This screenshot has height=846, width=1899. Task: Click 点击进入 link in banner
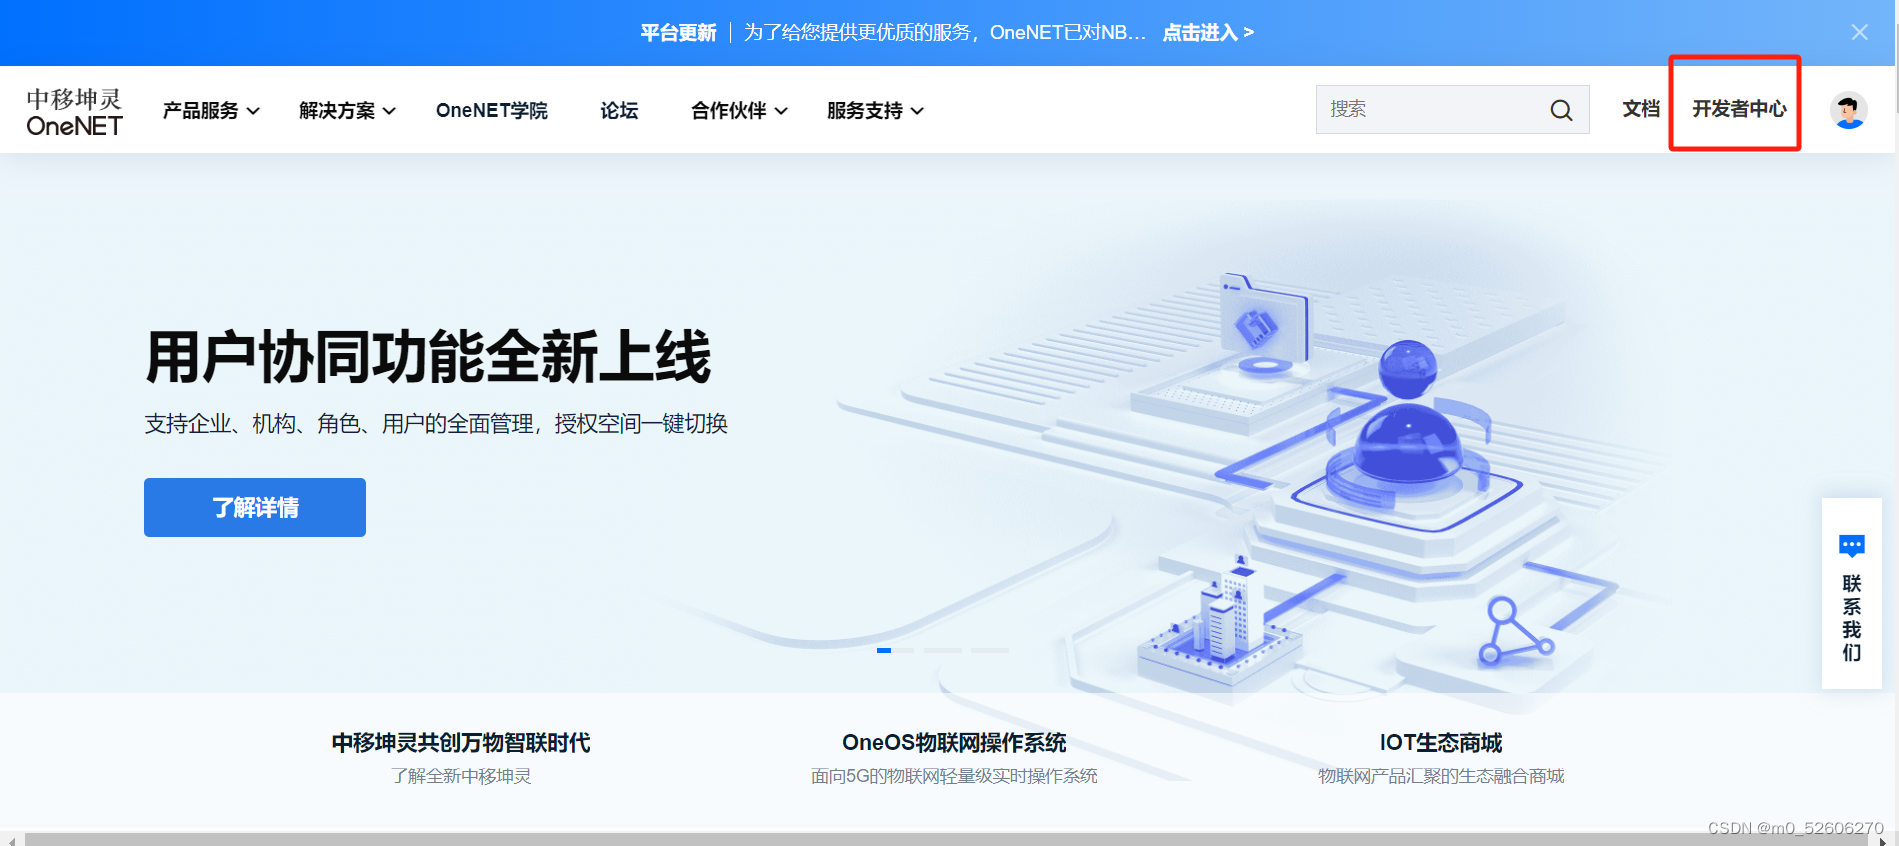(x=1208, y=32)
